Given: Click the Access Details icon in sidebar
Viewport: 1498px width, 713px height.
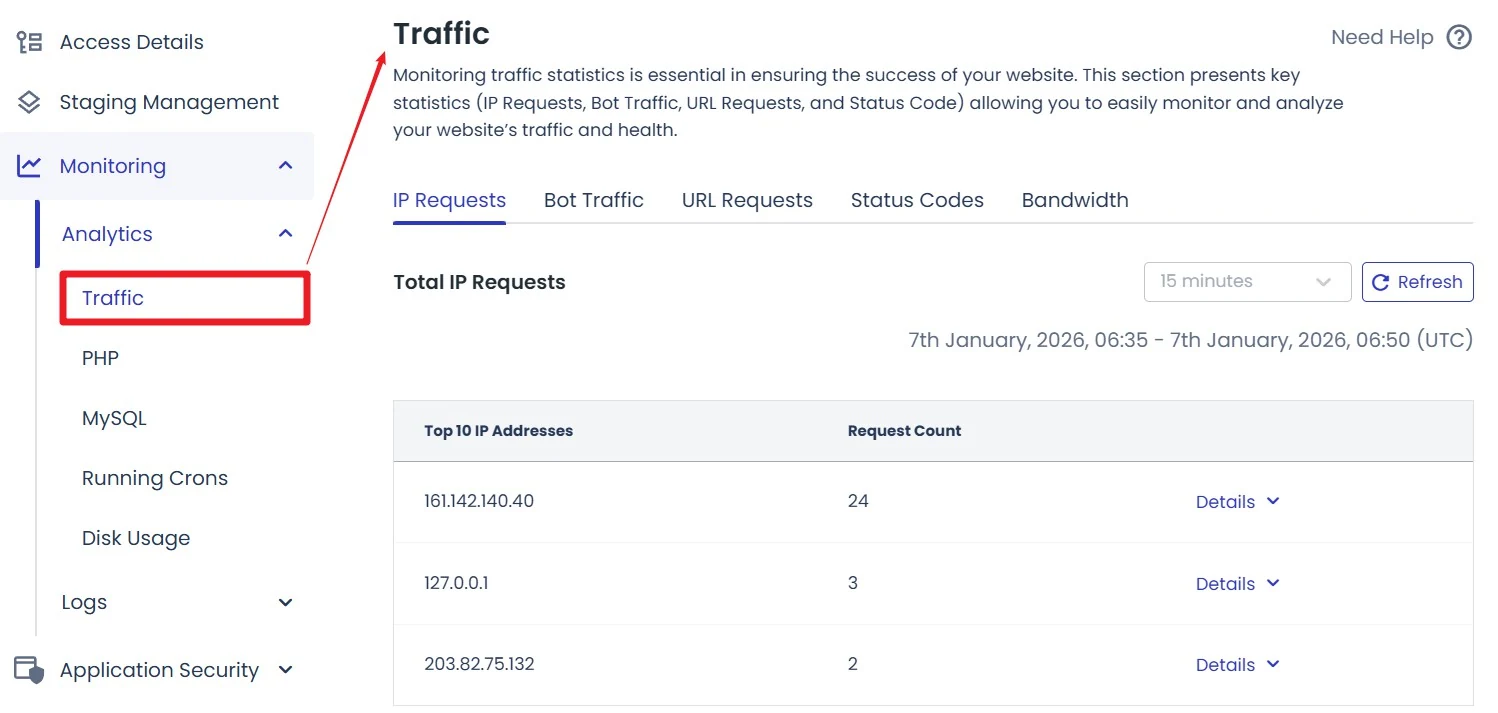Looking at the screenshot, I should tap(29, 42).
